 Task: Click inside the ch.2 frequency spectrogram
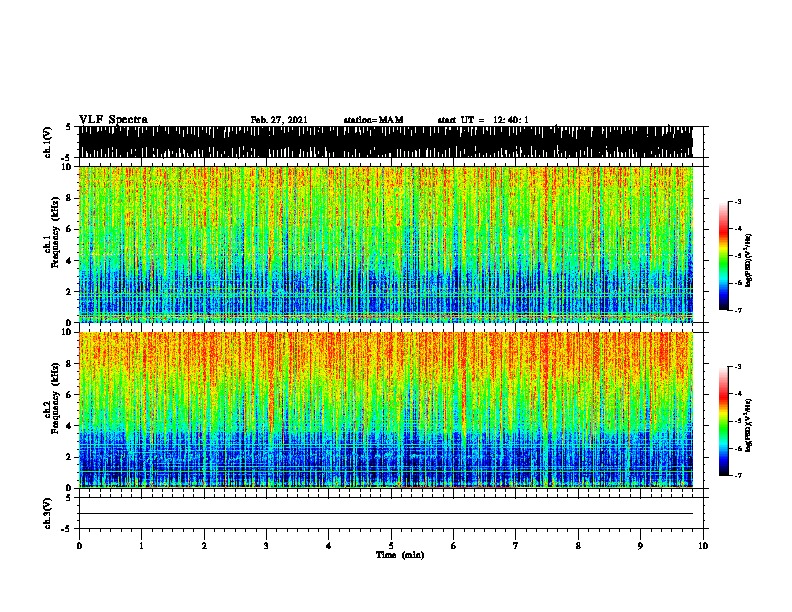pos(385,410)
